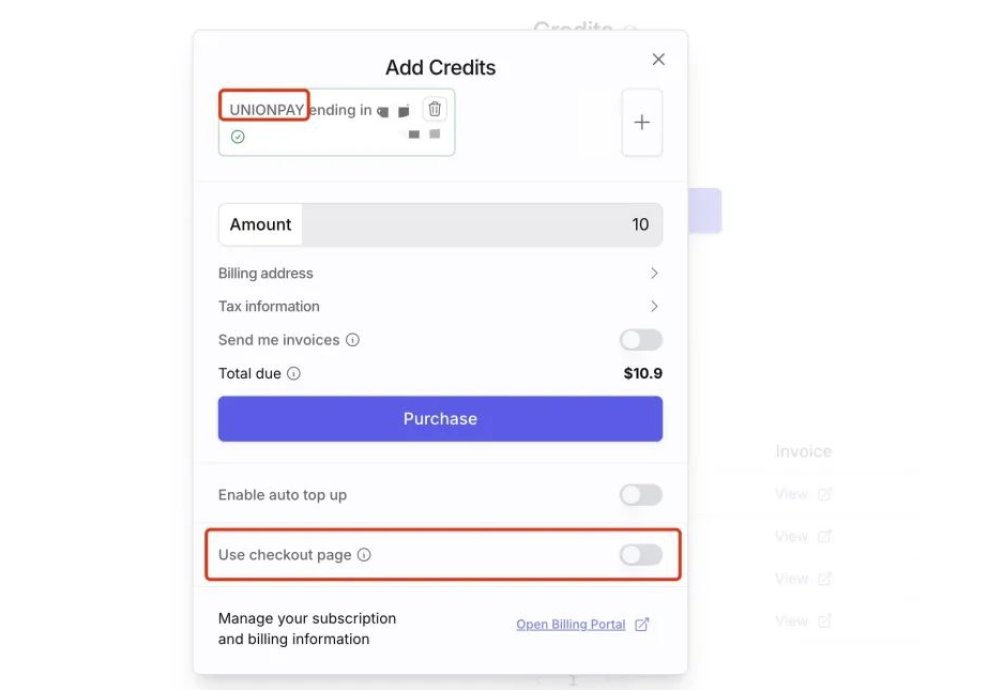
Task: Open the Tax information section
Action: click(x=440, y=306)
